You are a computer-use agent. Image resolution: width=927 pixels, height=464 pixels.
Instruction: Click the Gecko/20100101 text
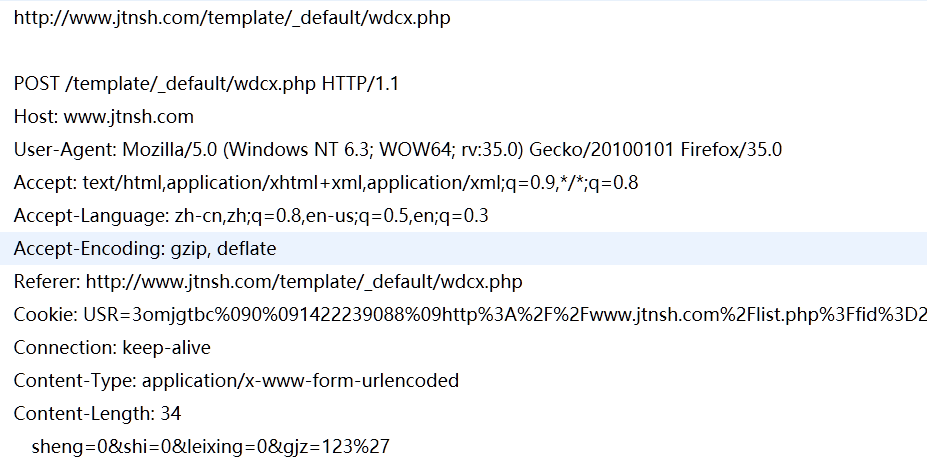pos(601,150)
